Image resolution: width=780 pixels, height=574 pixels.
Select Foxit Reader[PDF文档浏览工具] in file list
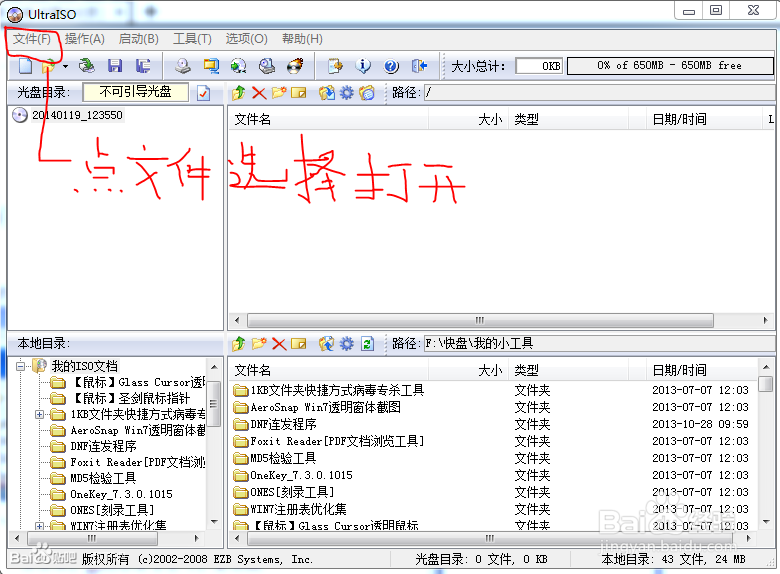coord(337,441)
